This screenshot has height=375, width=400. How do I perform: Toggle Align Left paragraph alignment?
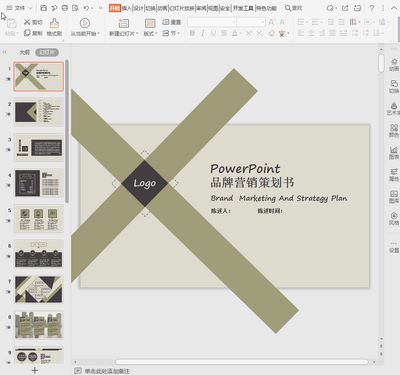[x=301, y=33]
